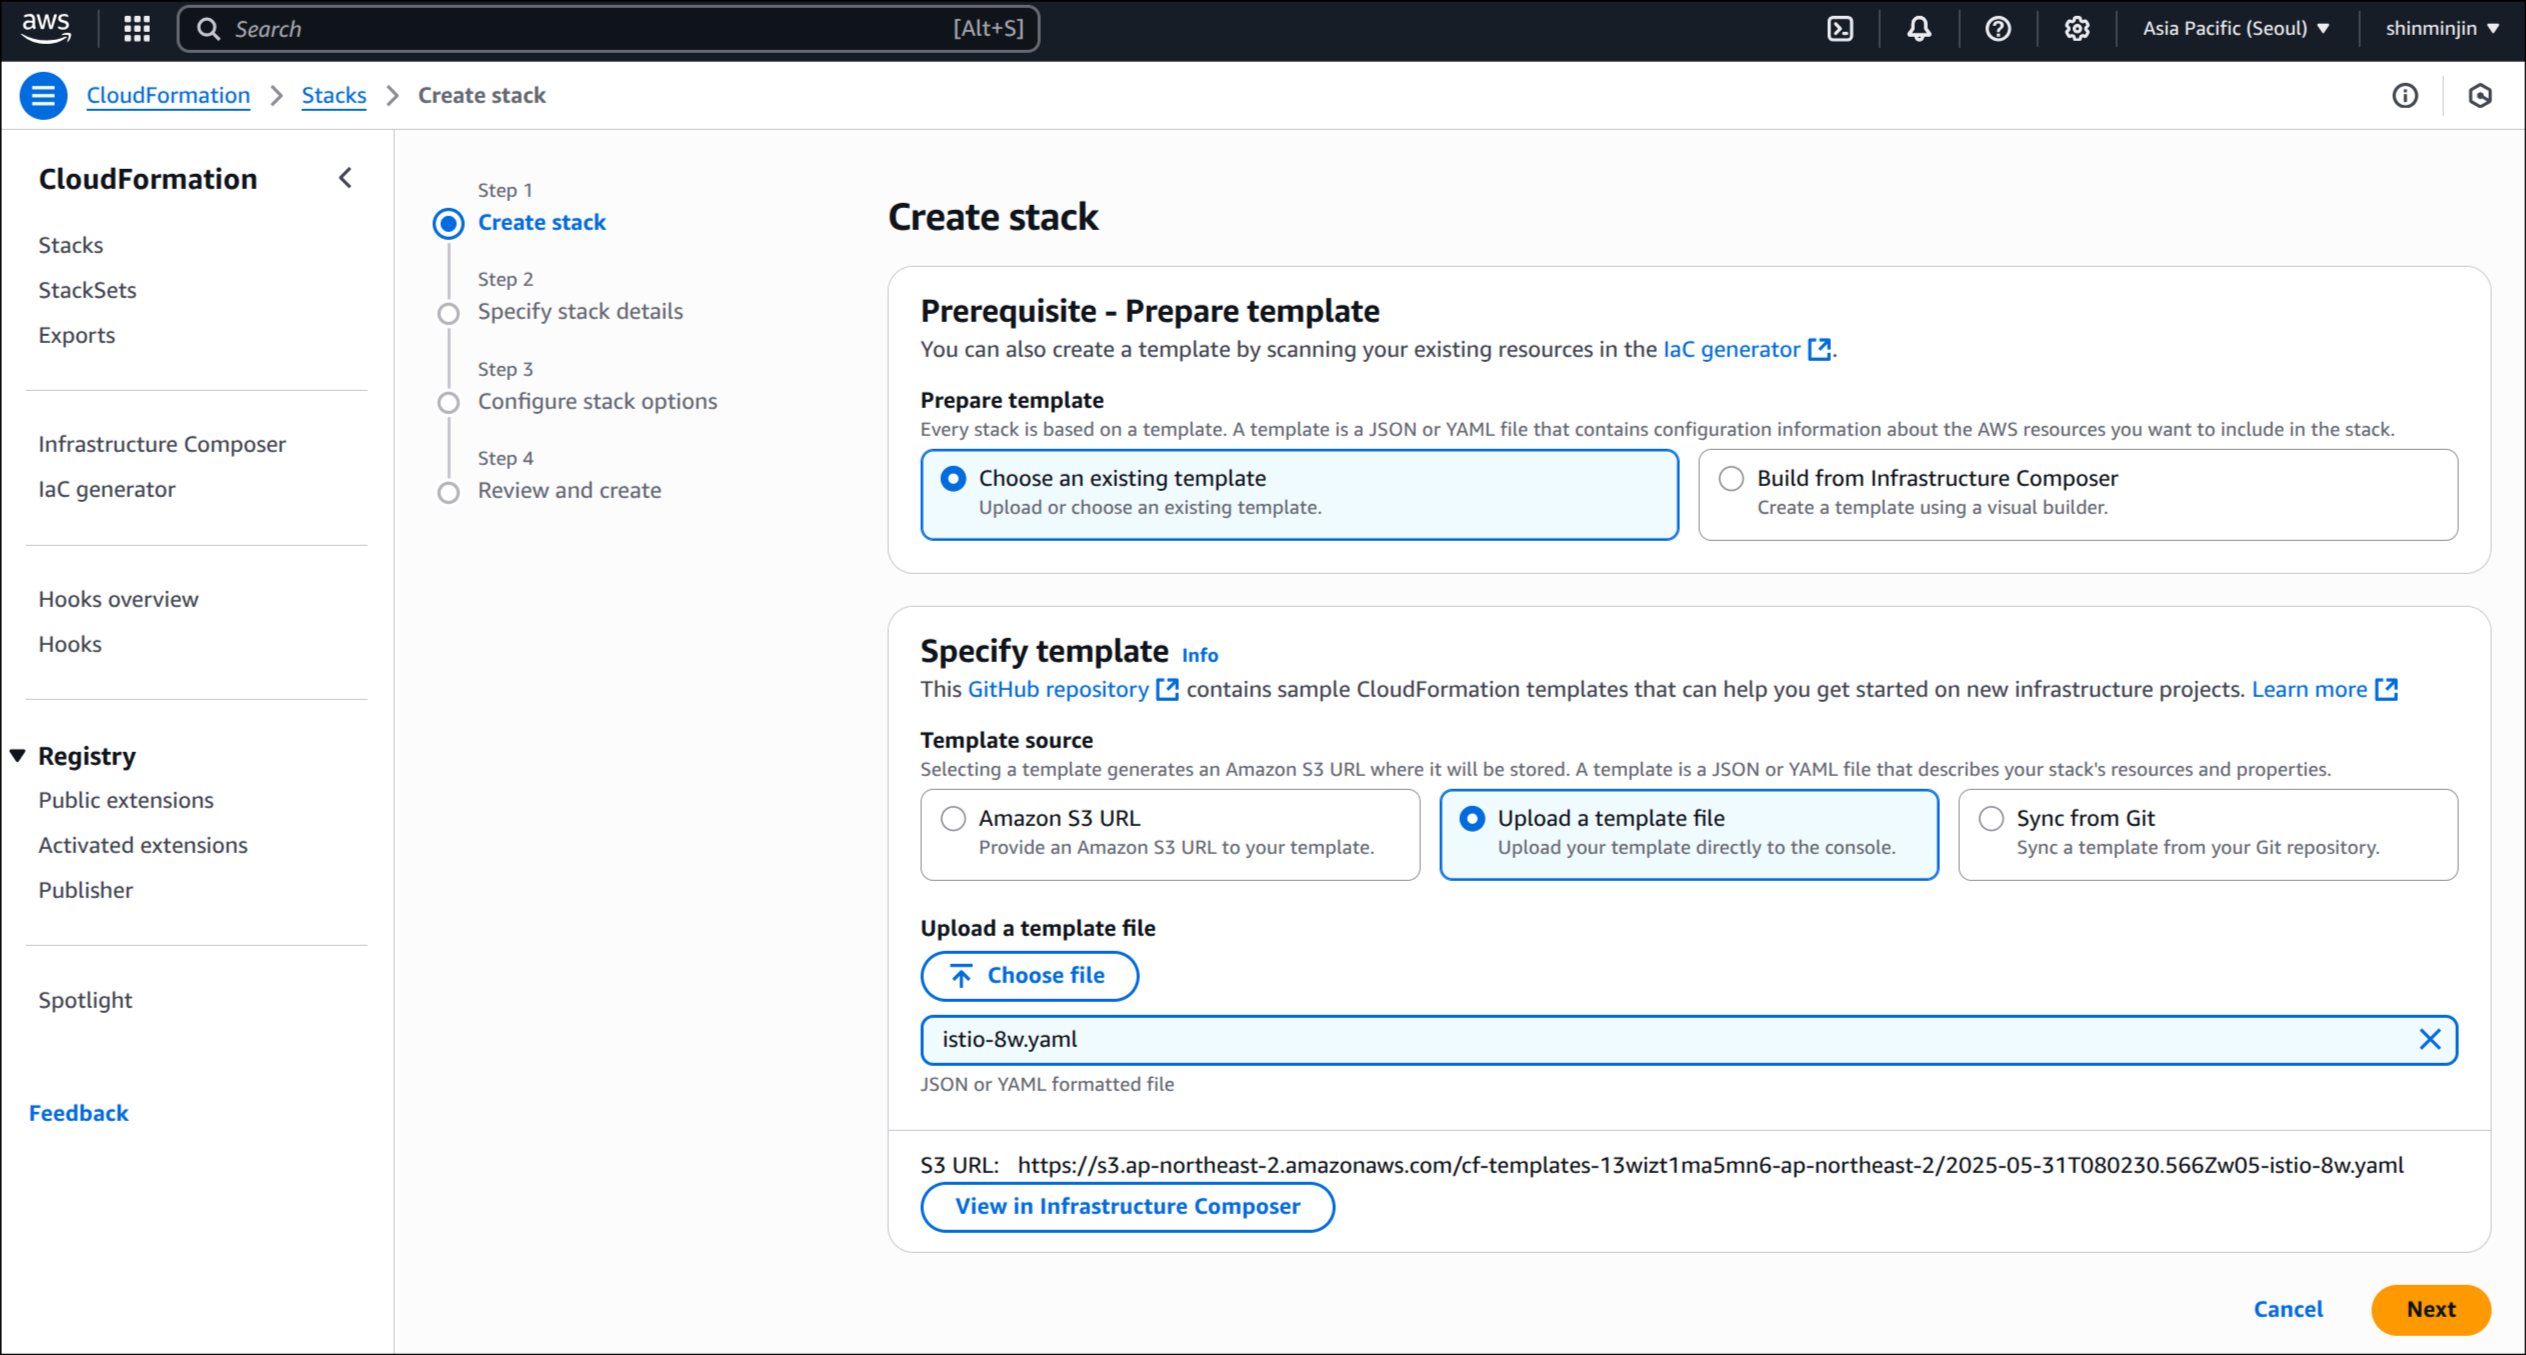Open the help question mark icon
The width and height of the screenshot is (2526, 1355).
pyautogui.click(x=1997, y=28)
